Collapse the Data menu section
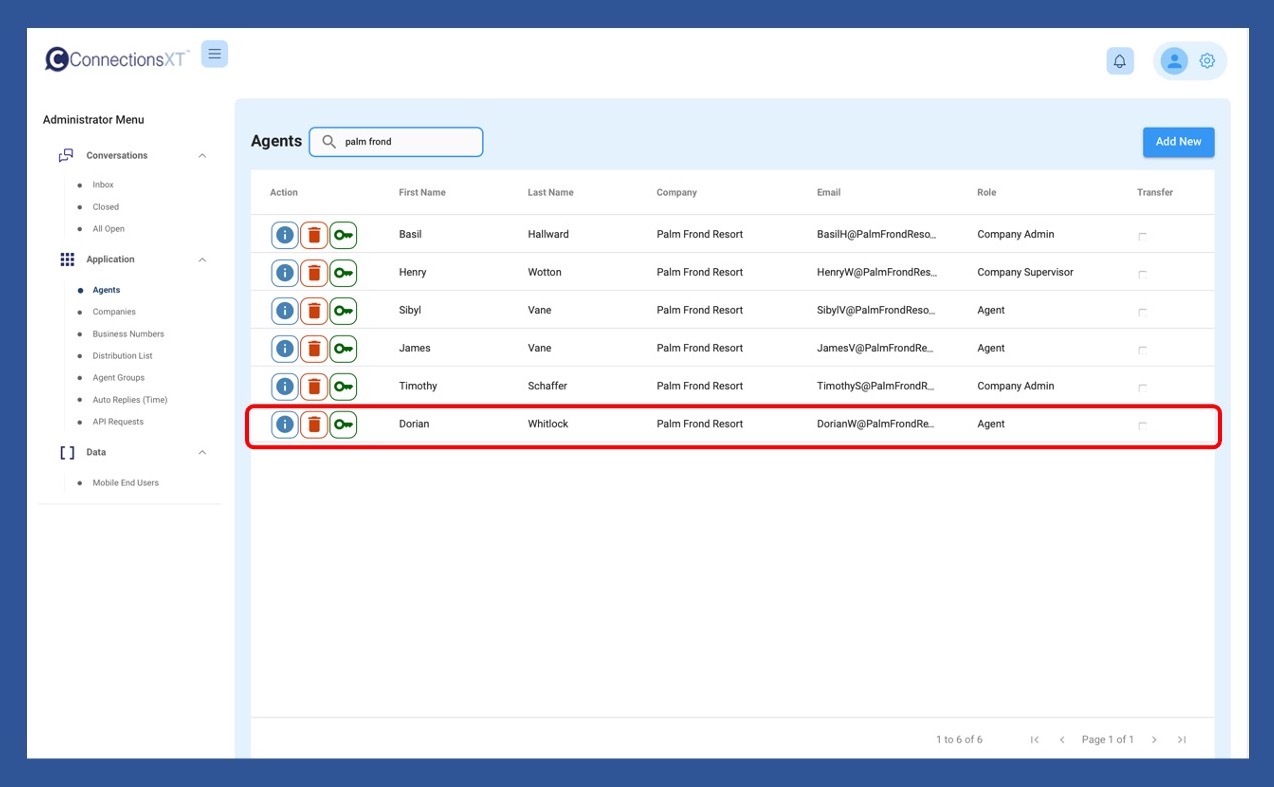This screenshot has height=787, width=1274. tap(202, 453)
